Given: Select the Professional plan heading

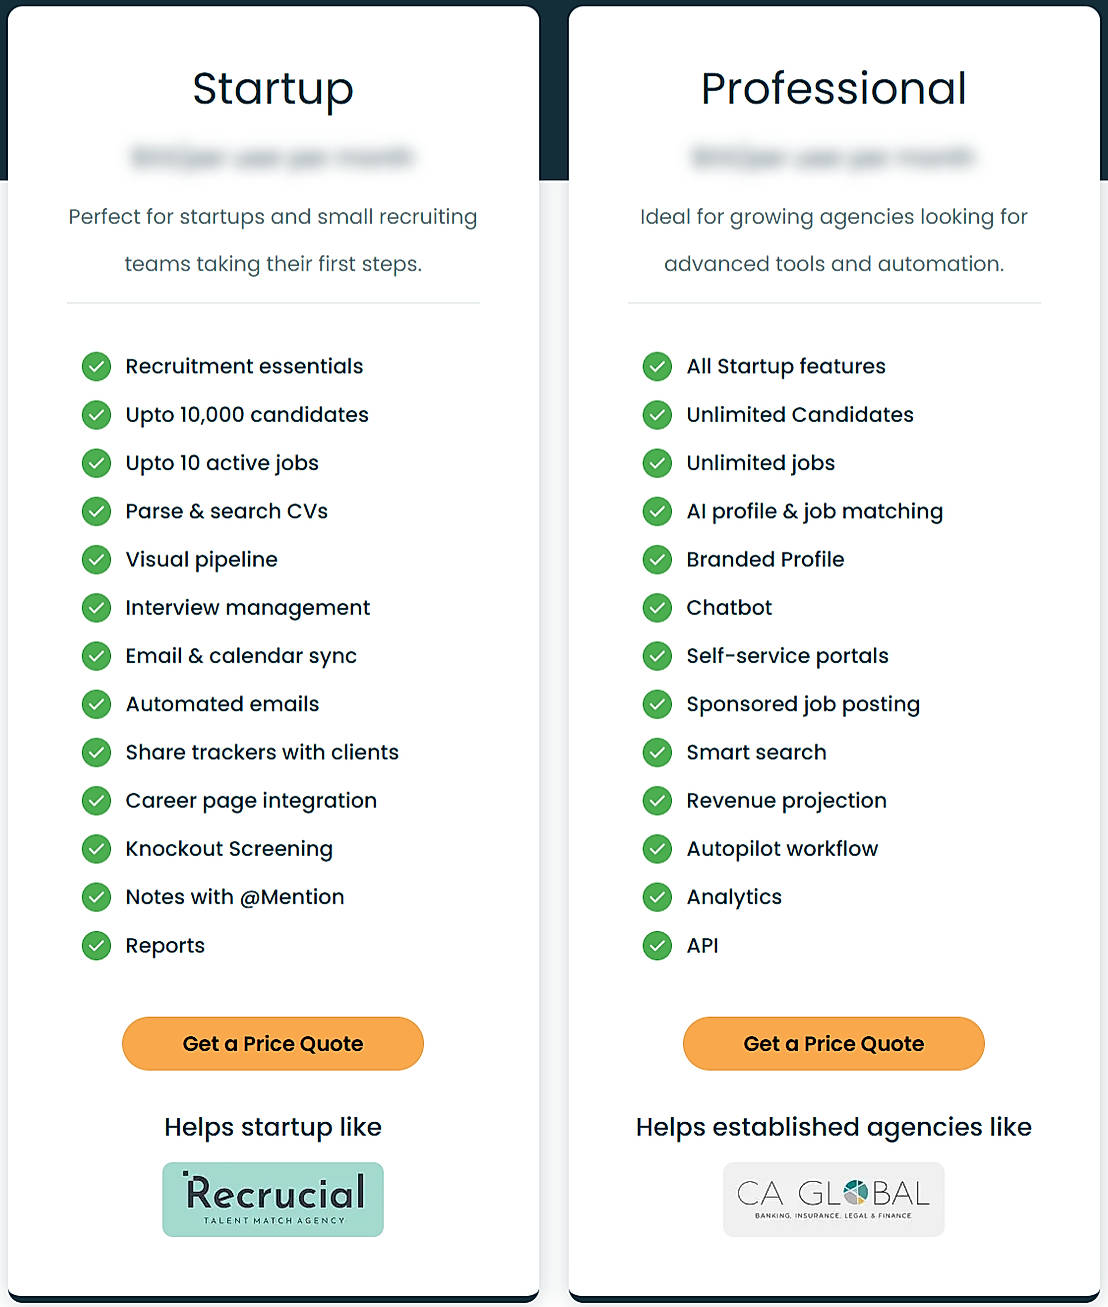Looking at the screenshot, I should (x=833, y=89).
